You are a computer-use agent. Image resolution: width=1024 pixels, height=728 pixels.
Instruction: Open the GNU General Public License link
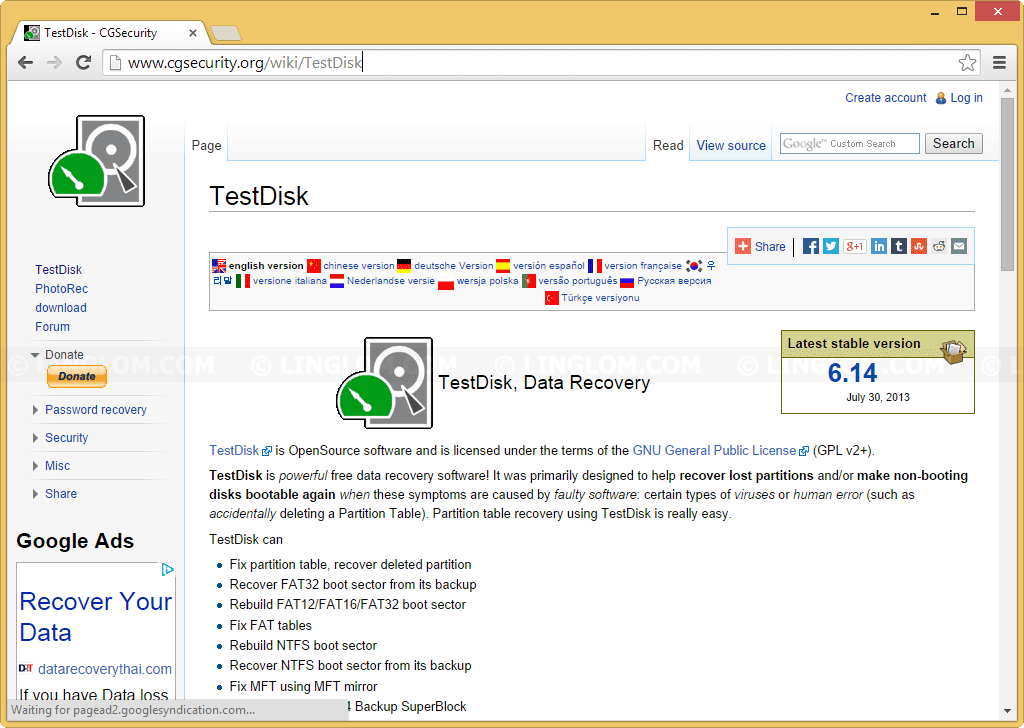(x=714, y=451)
